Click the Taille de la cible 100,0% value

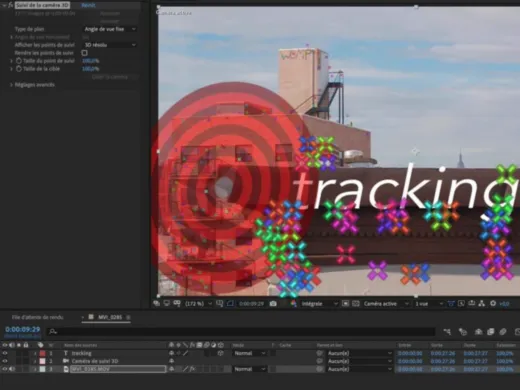[x=91, y=69]
